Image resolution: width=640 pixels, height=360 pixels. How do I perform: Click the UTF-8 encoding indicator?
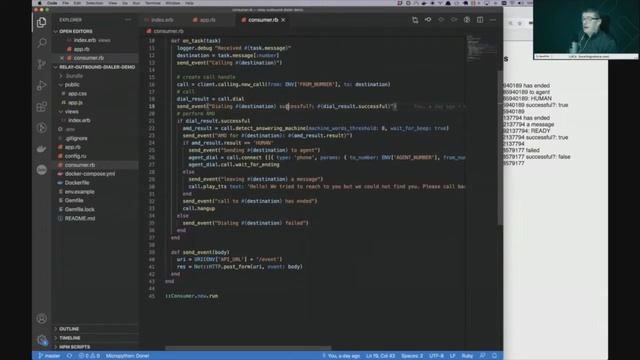pos(436,356)
